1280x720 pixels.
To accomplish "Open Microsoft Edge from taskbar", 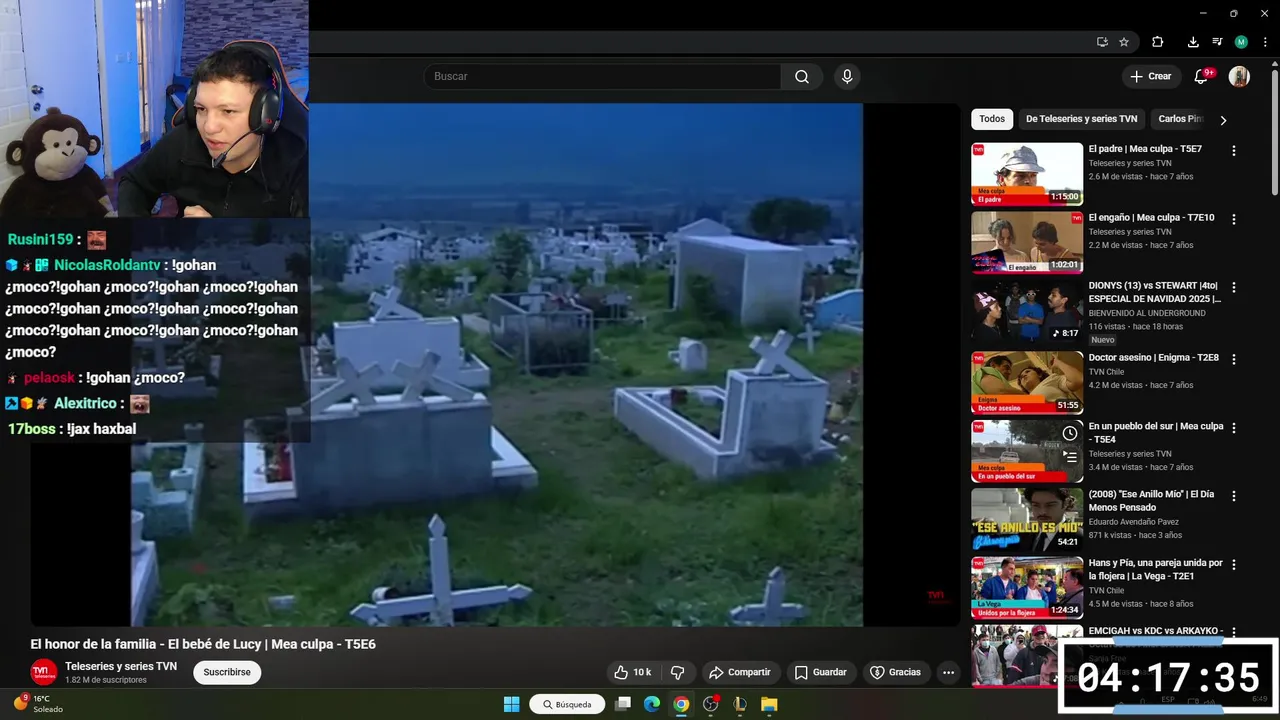I will pyautogui.click(x=652, y=704).
